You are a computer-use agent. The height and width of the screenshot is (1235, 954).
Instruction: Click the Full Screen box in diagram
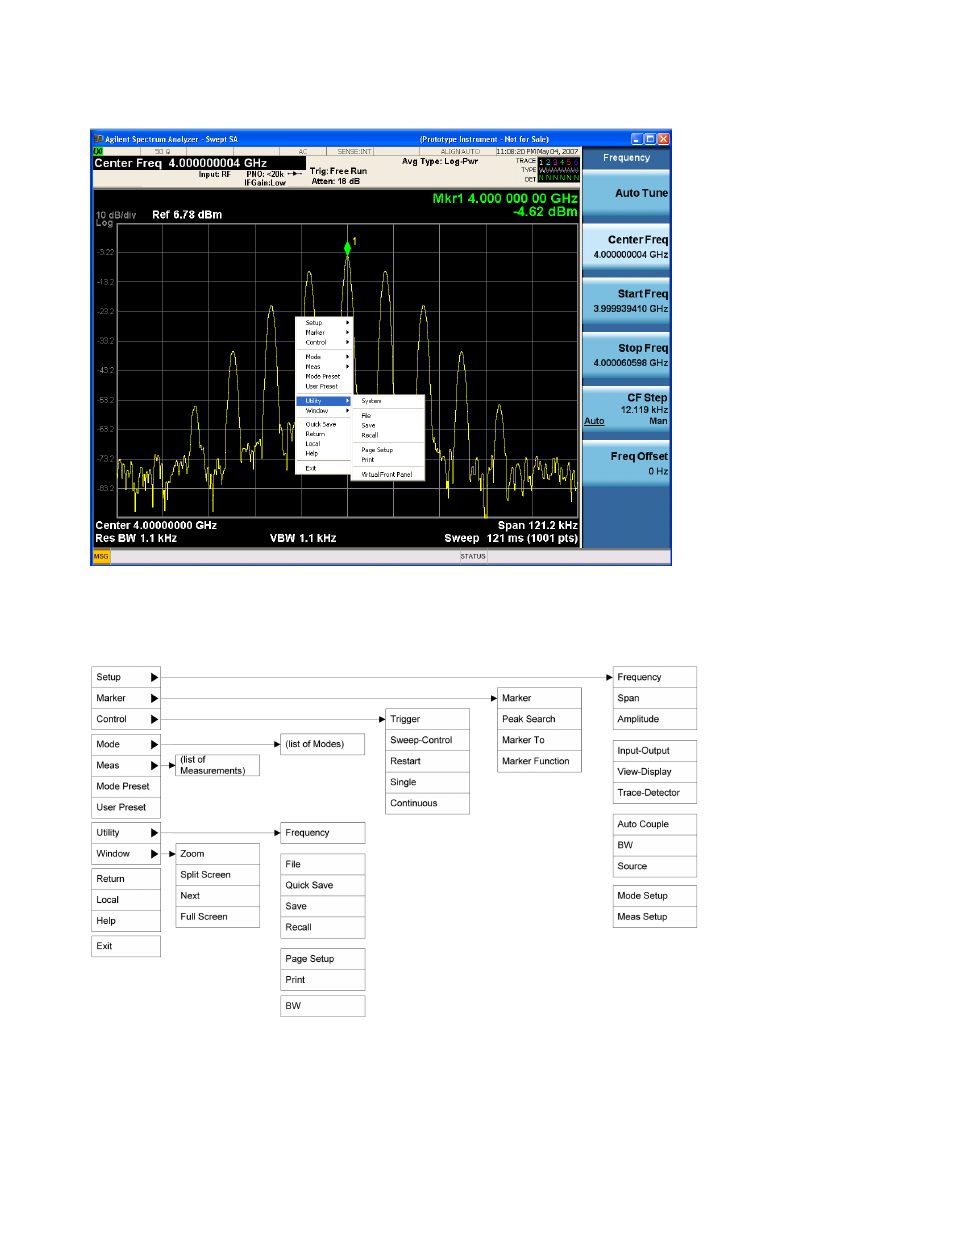pos(218,916)
